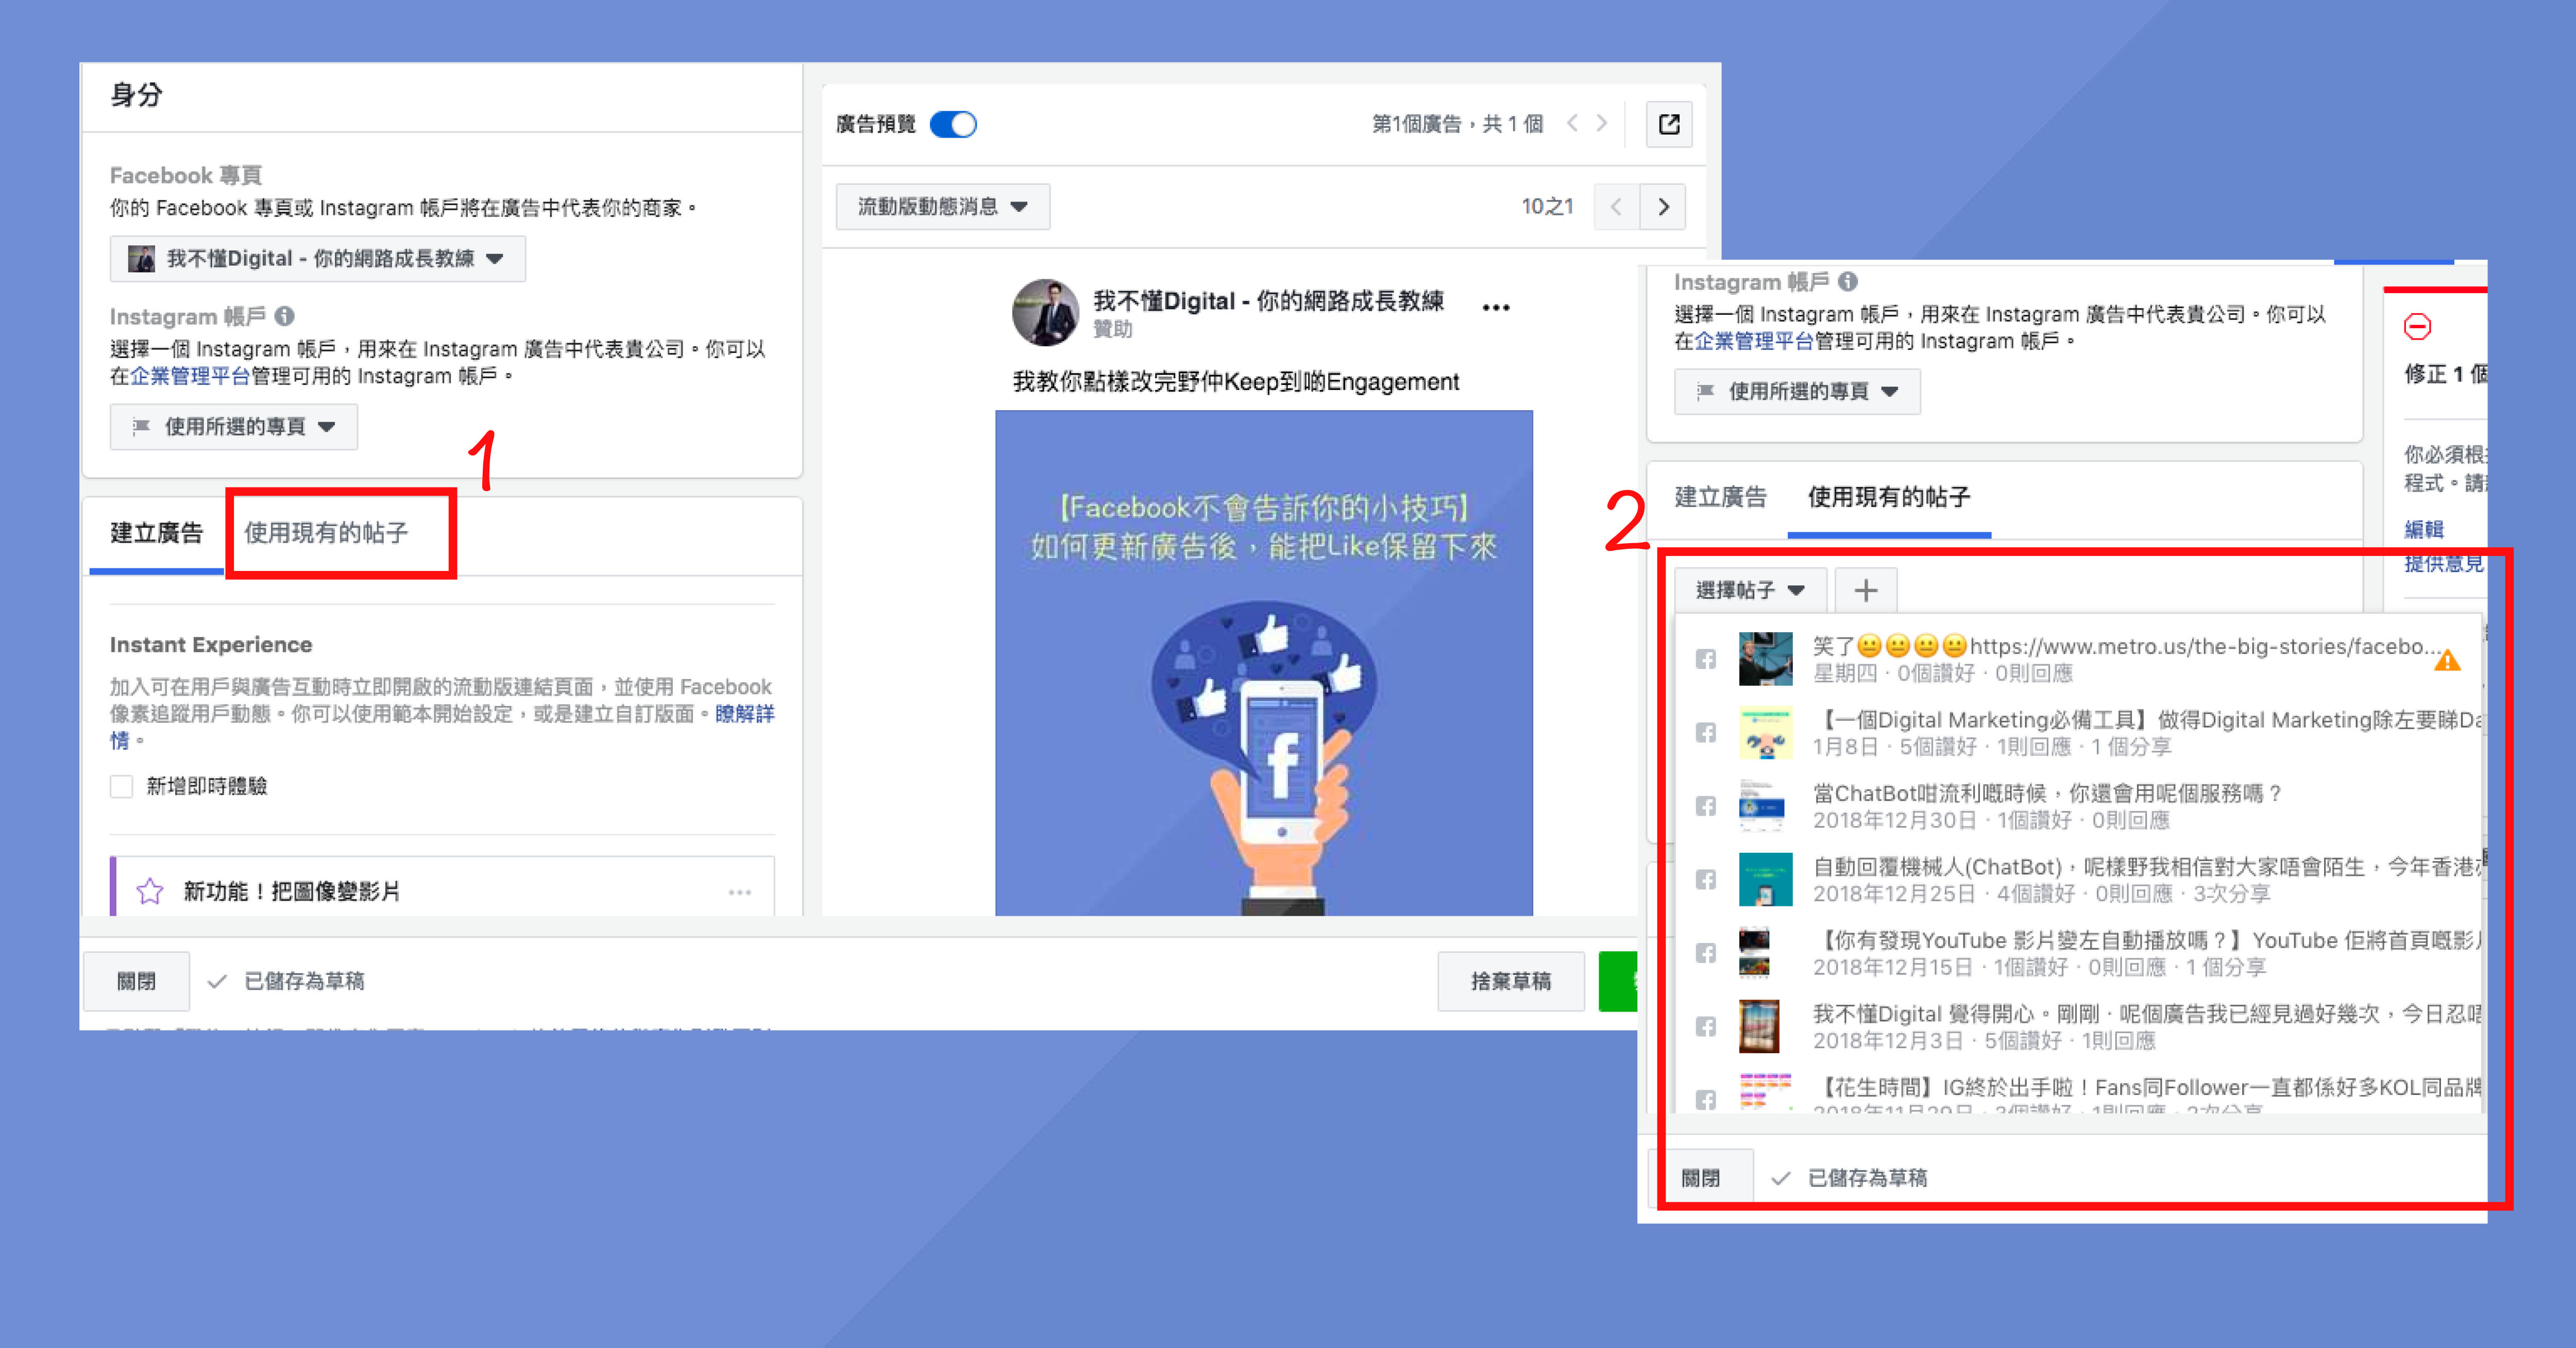Open the 企業管理平台 link in the right panel
The width and height of the screenshot is (2576, 1348).
pos(1754,341)
